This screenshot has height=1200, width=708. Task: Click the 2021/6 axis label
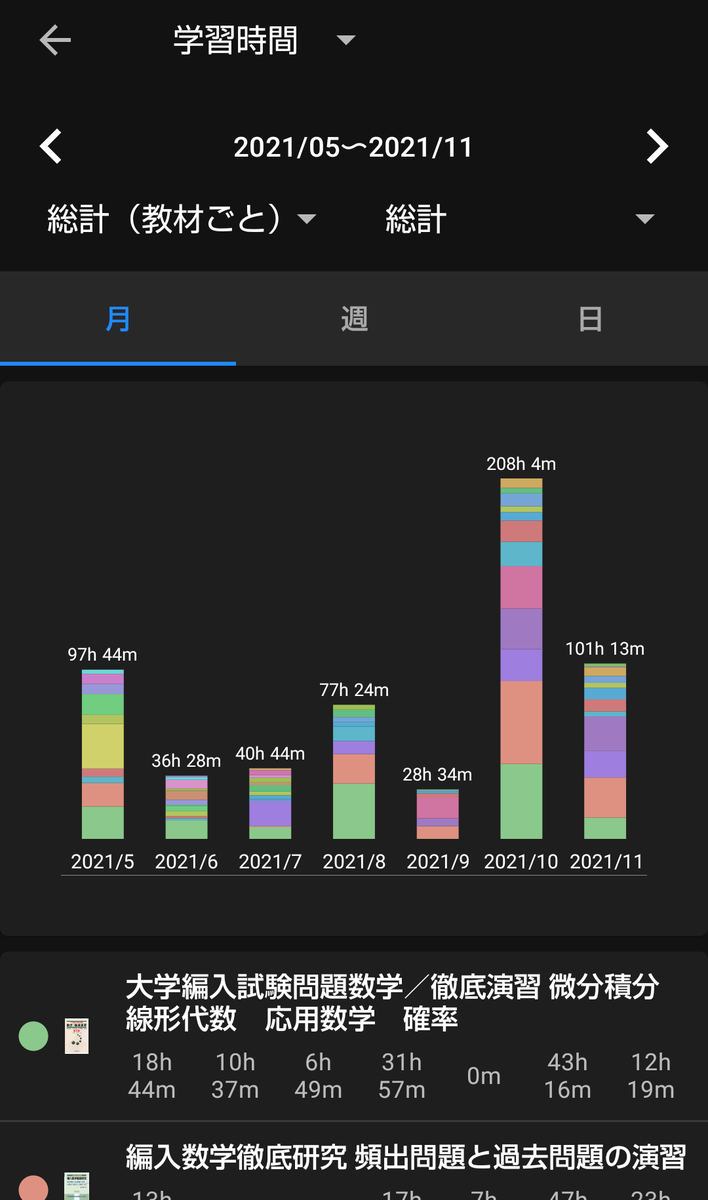point(187,862)
